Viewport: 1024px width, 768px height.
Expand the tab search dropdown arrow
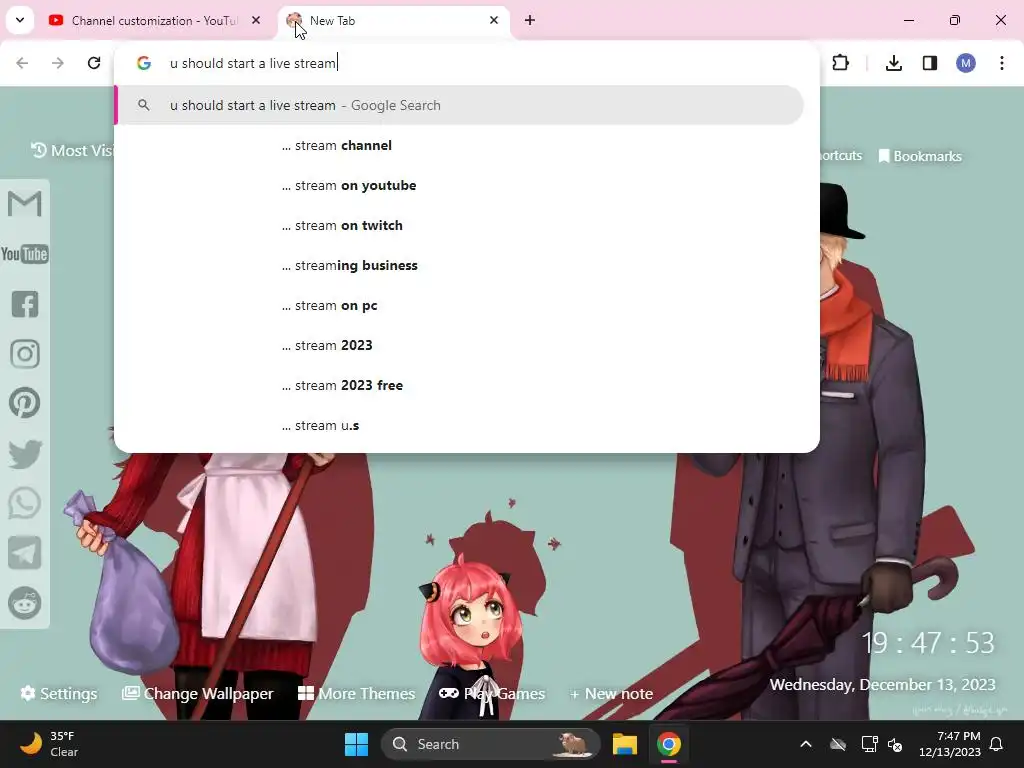pyautogui.click(x=20, y=20)
